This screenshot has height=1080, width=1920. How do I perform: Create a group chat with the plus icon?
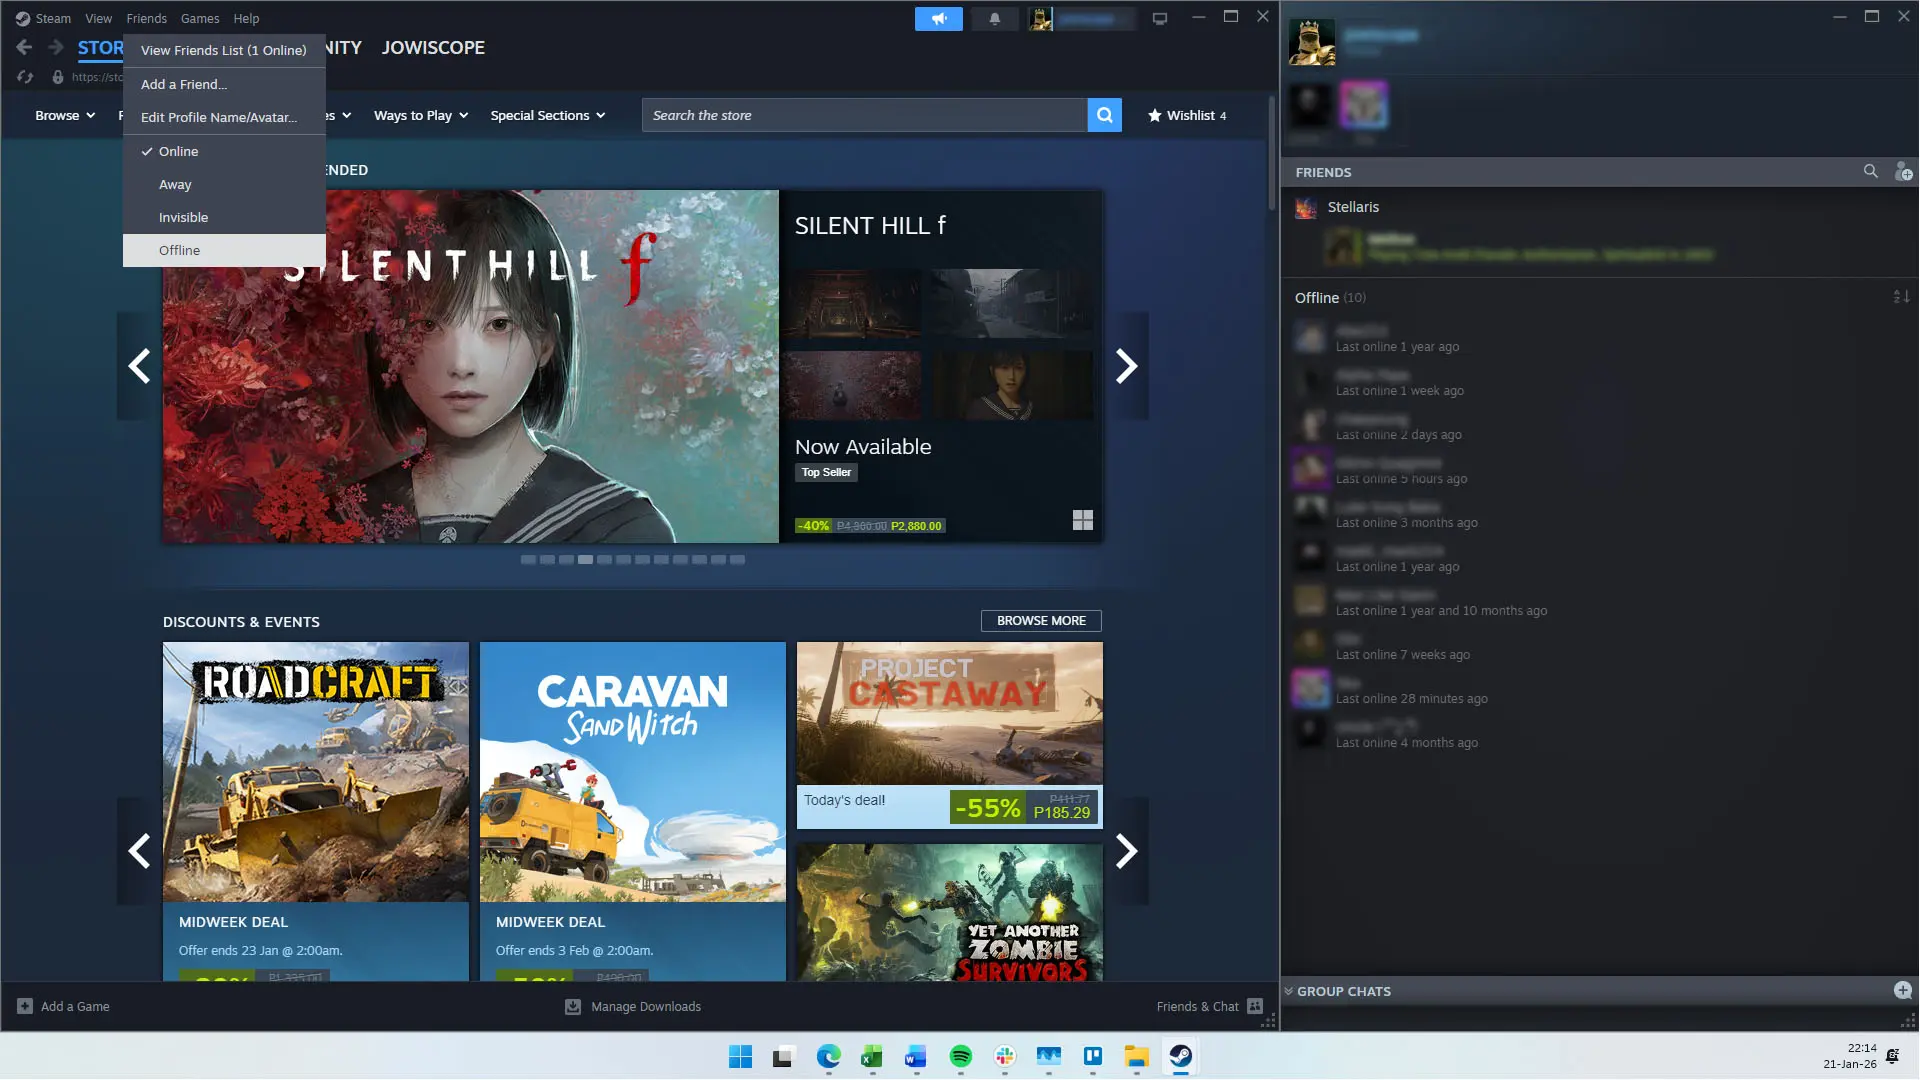[x=1901, y=989]
